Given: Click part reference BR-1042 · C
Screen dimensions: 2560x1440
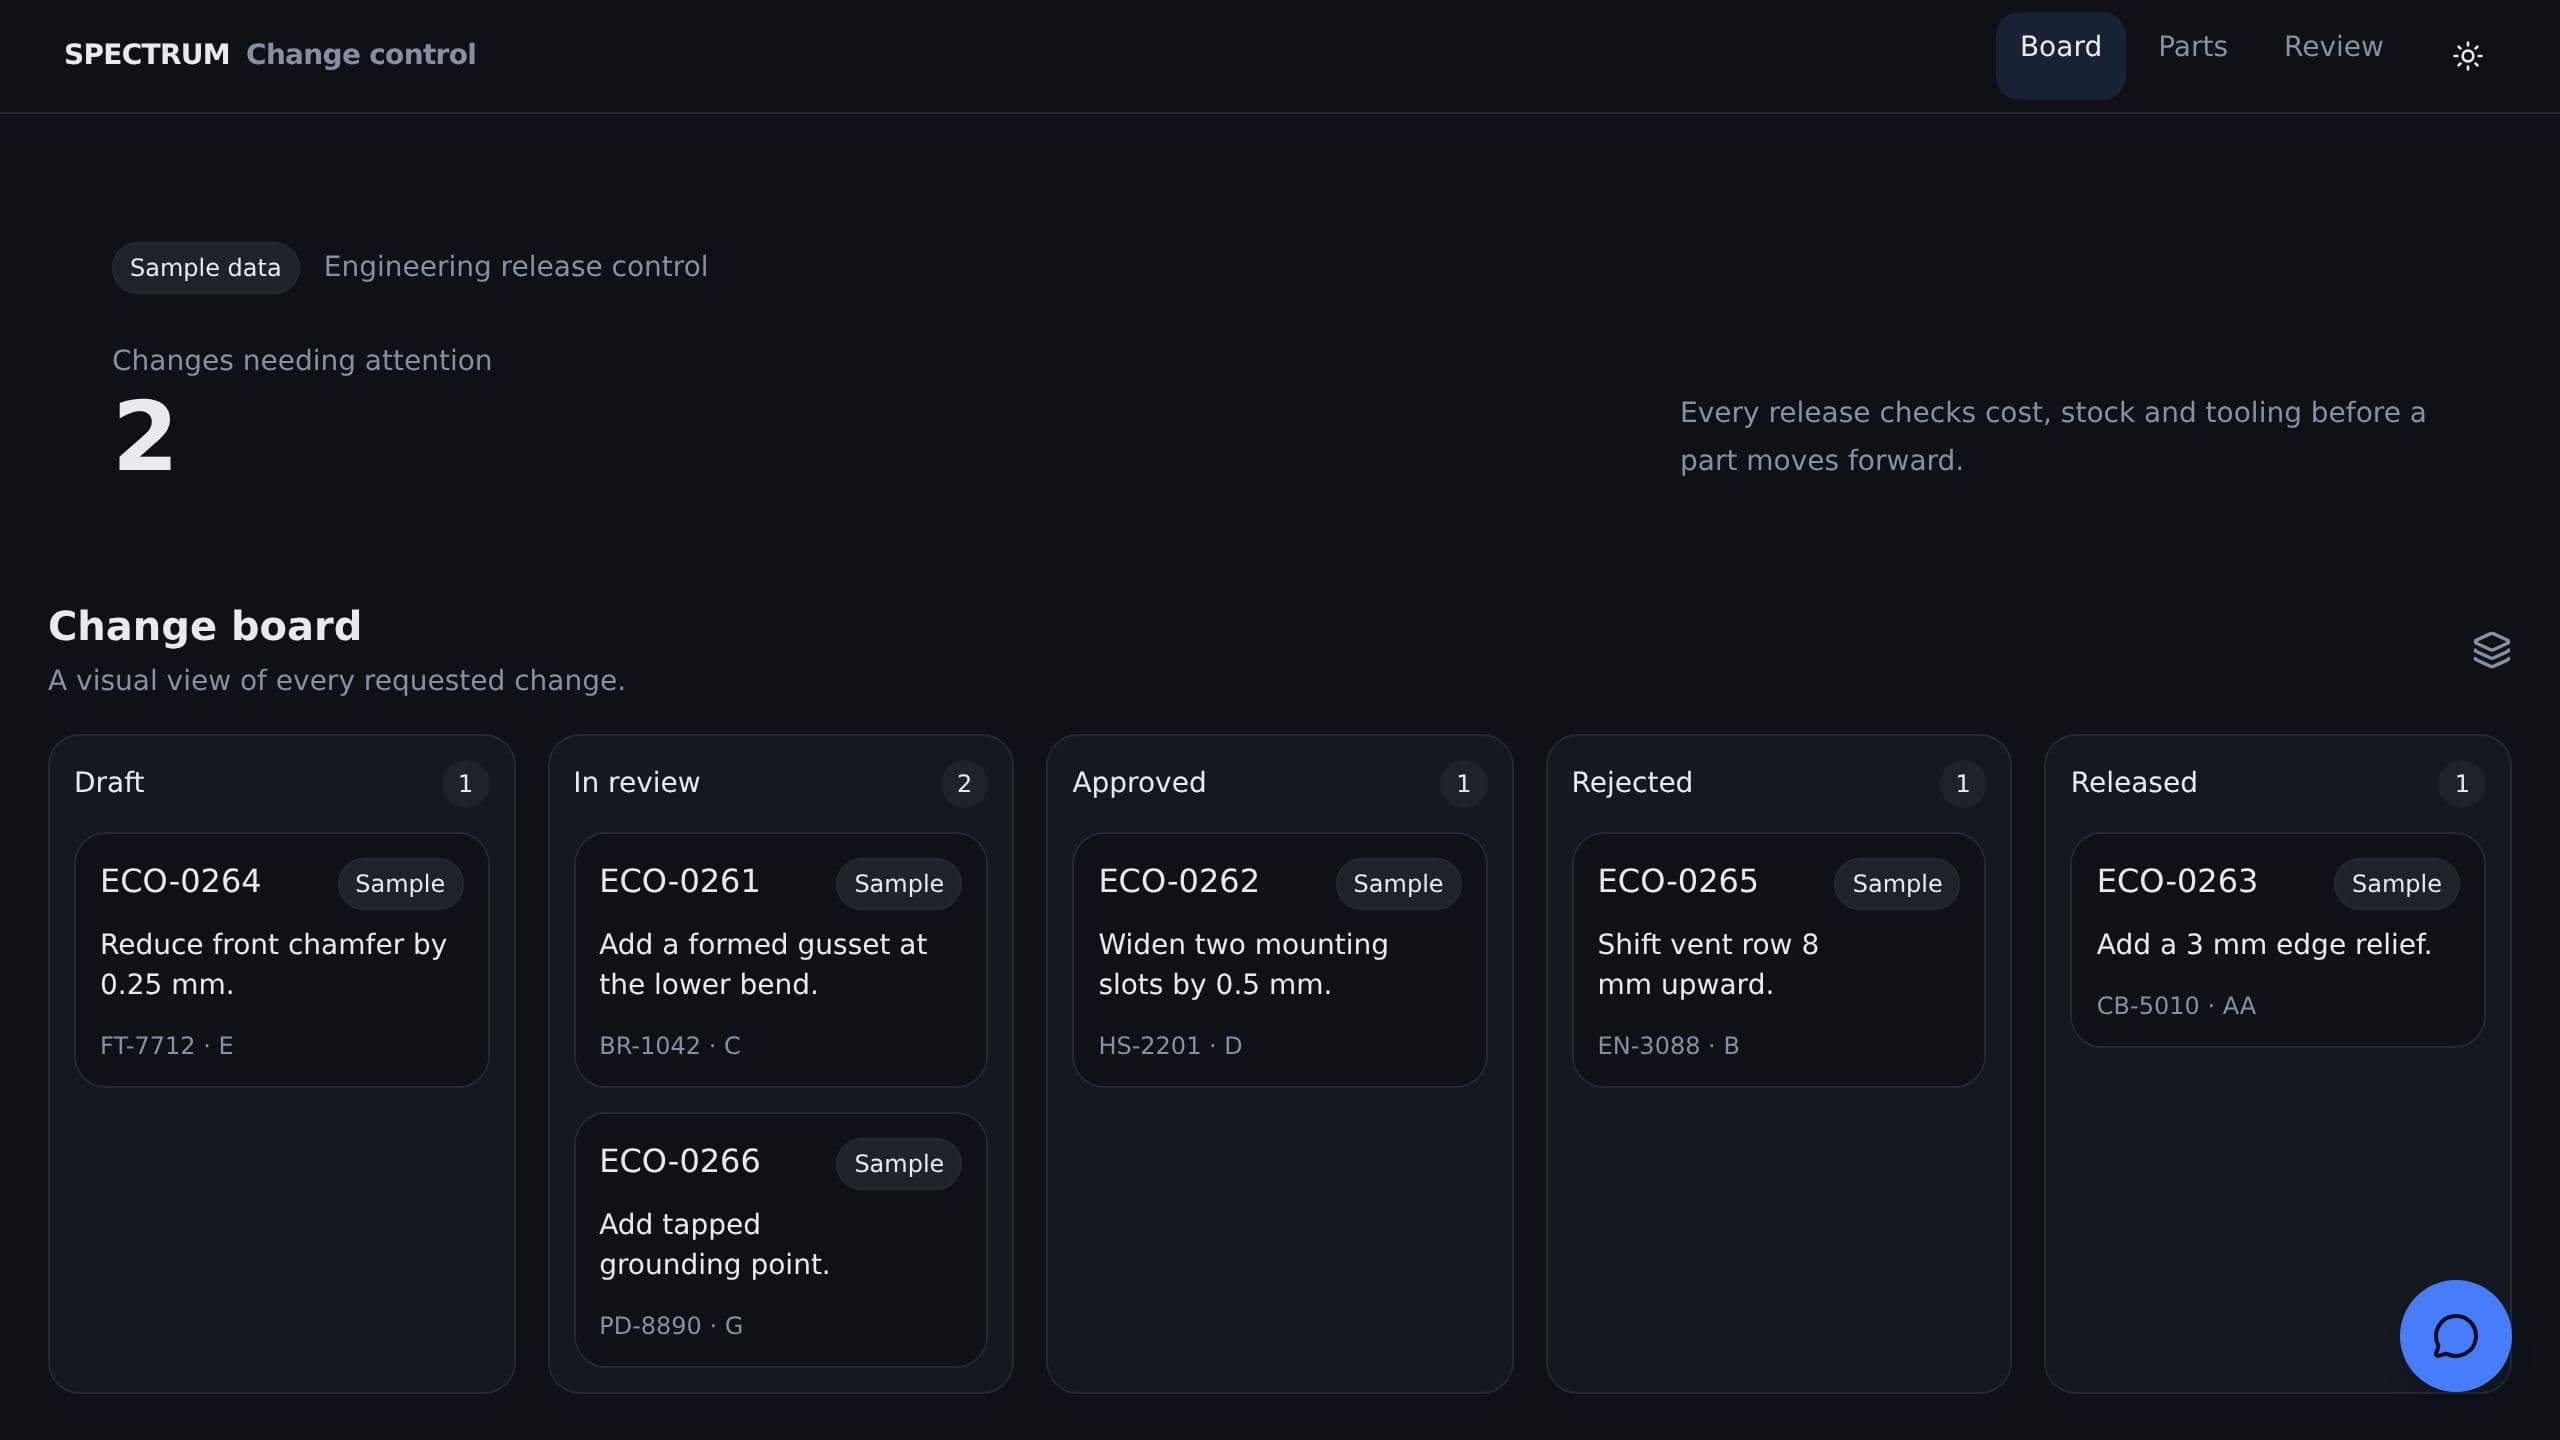Looking at the screenshot, I should 669,1046.
